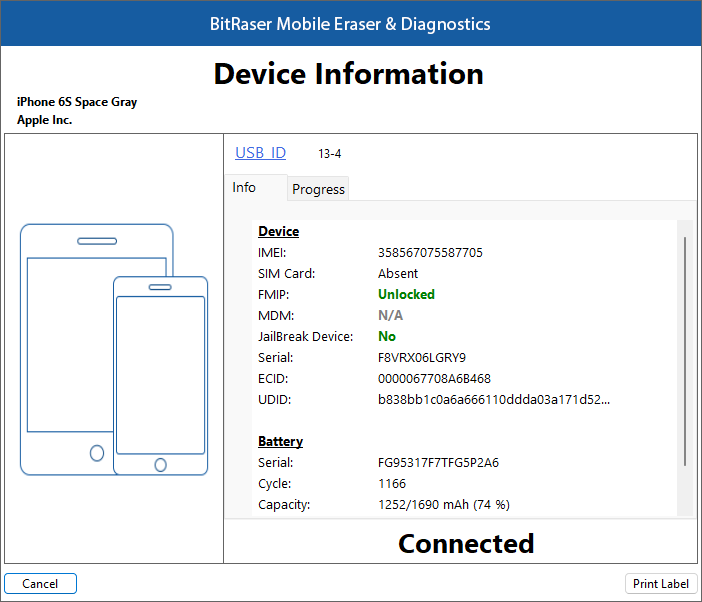Click the JailBreak Device: field label

[x=305, y=337]
